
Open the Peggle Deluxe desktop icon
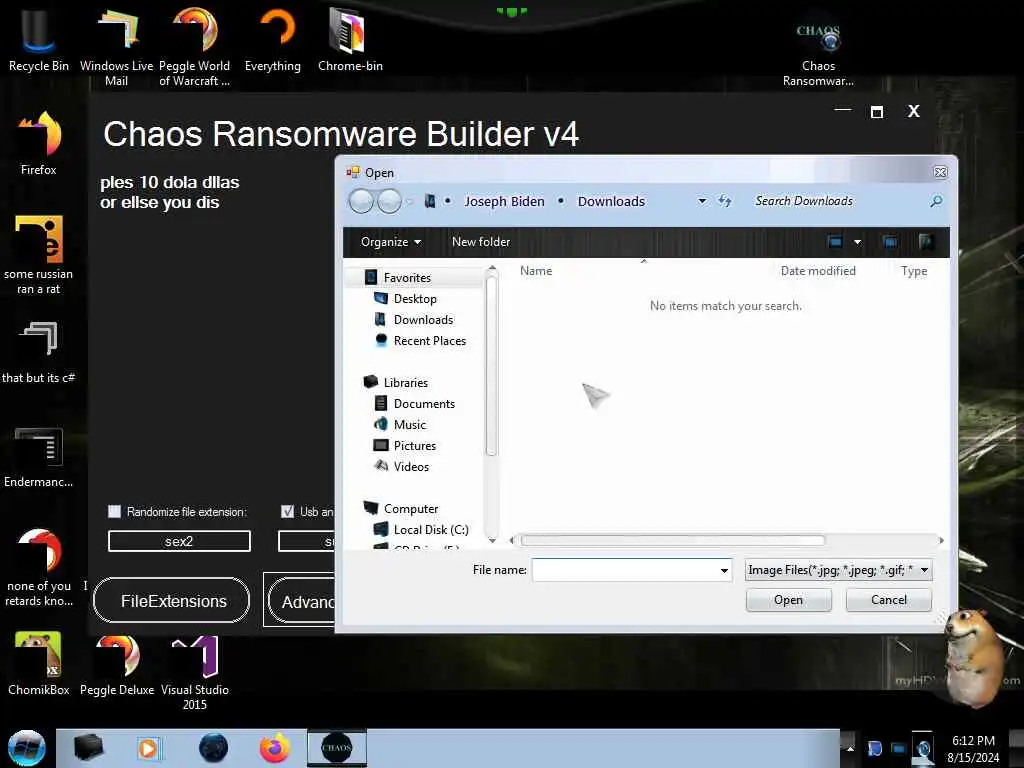[x=117, y=663]
